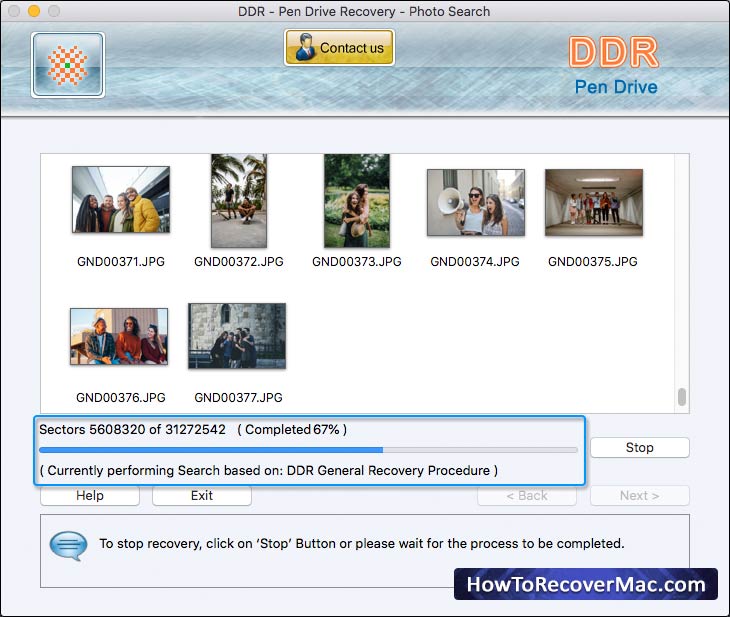This screenshot has height=617, width=730.
Task: Proceed with the Next > button
Action: pos(640,495)
